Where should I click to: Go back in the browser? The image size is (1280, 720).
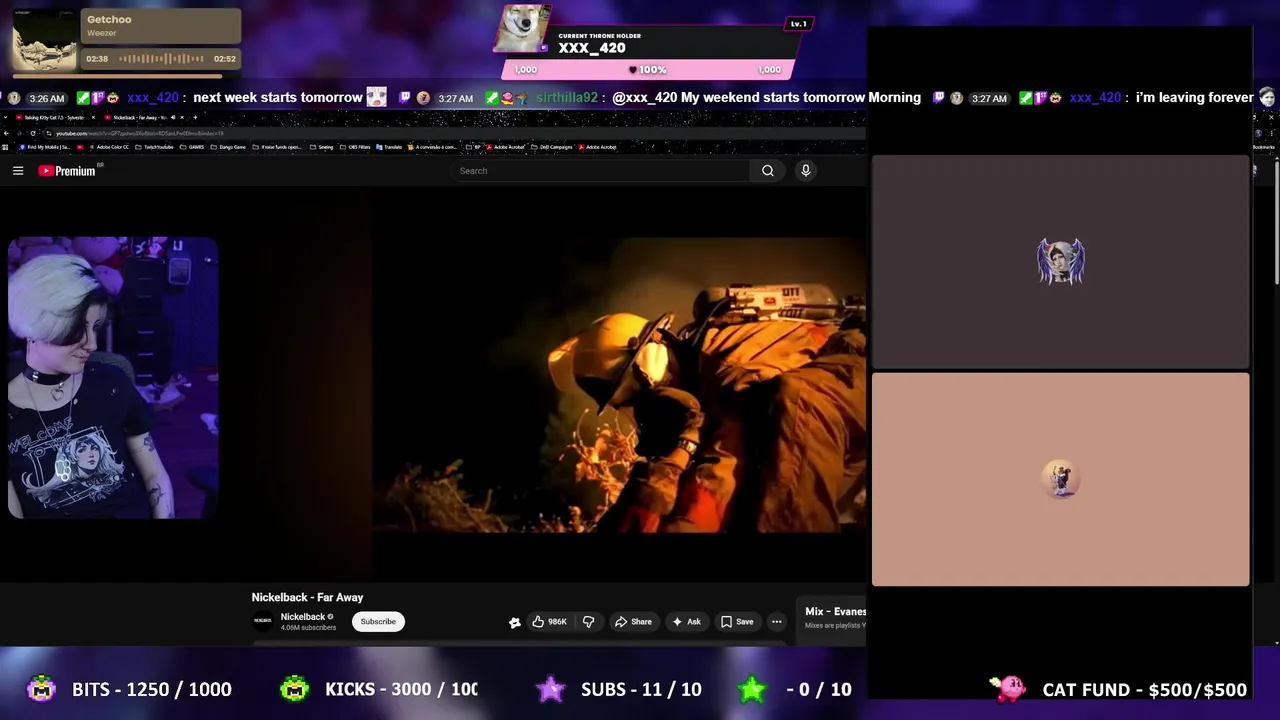6,133
